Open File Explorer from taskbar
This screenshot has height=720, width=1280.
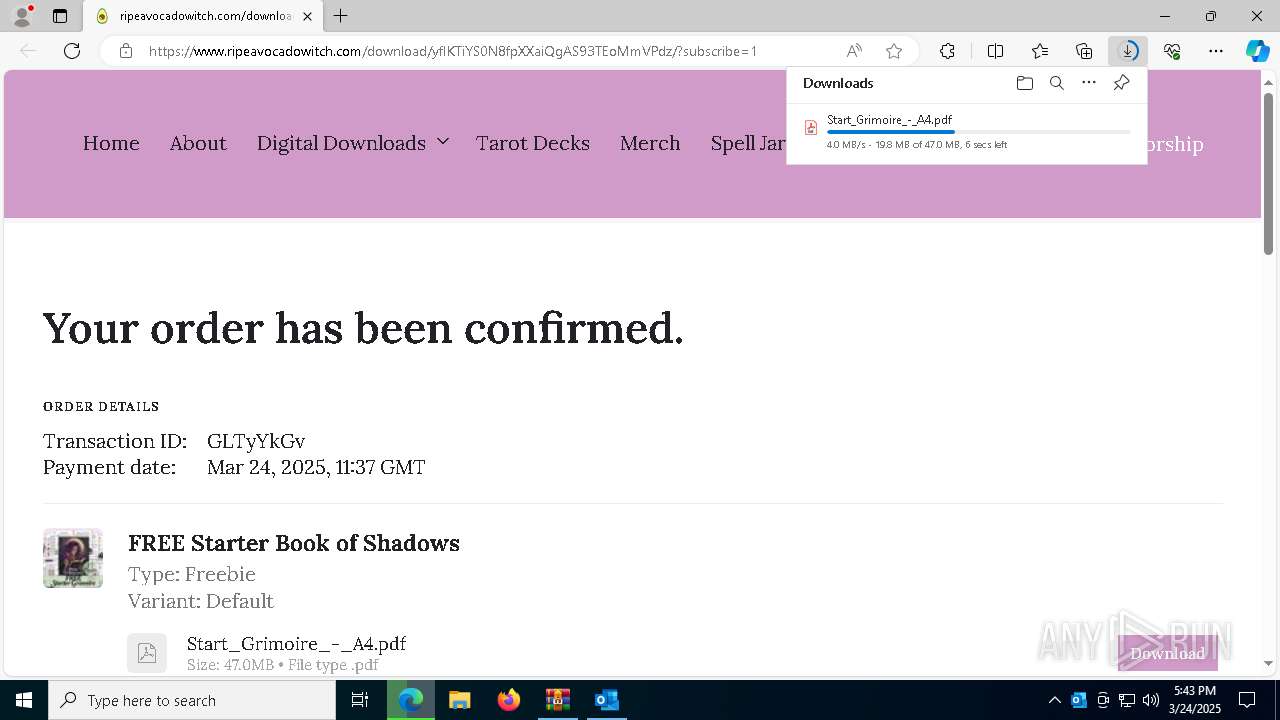point(459,700)
